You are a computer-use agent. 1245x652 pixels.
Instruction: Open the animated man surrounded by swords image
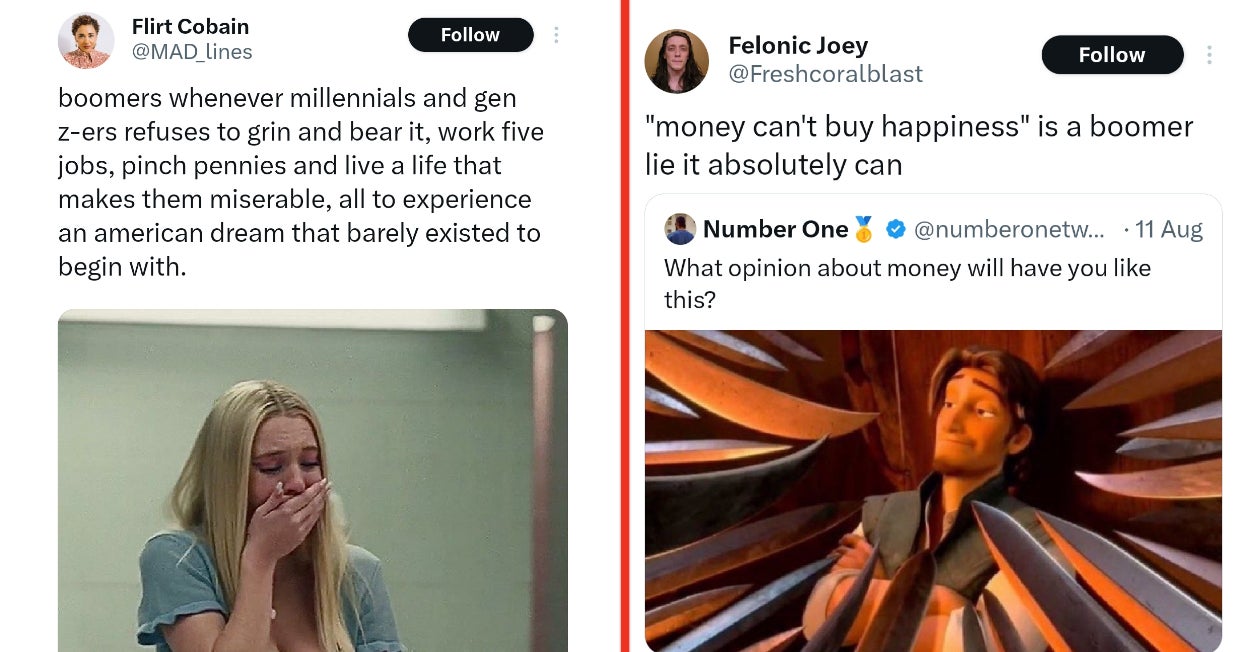click(932, 490)
